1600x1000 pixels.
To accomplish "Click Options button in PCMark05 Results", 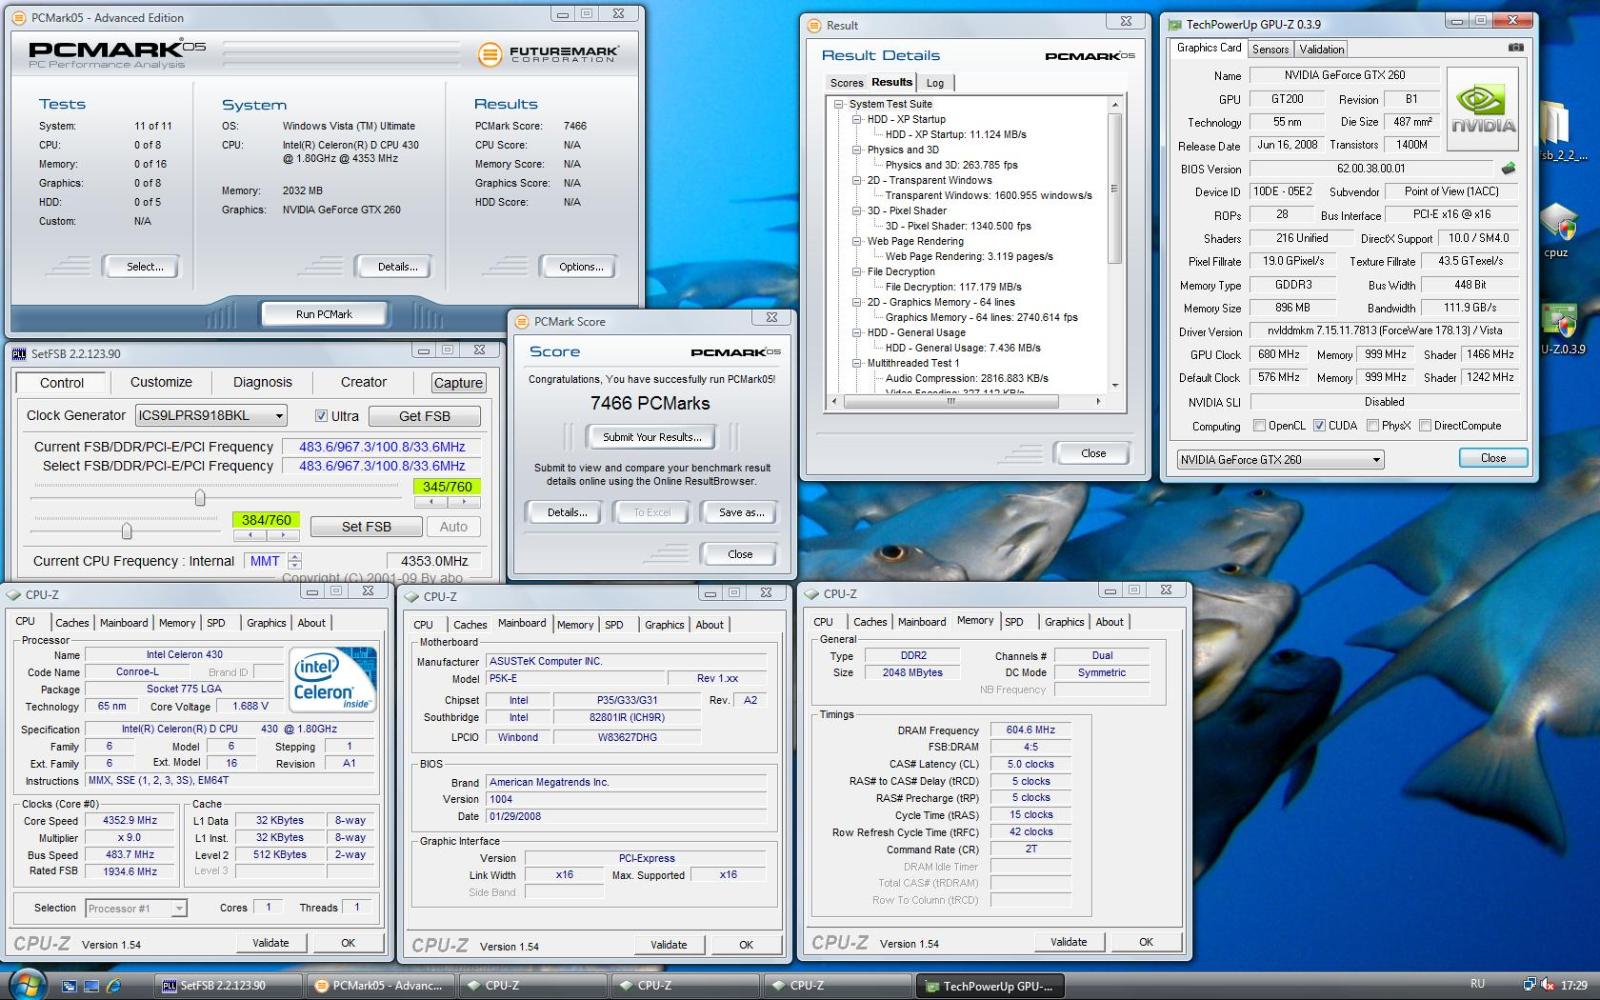I will 580,267.
